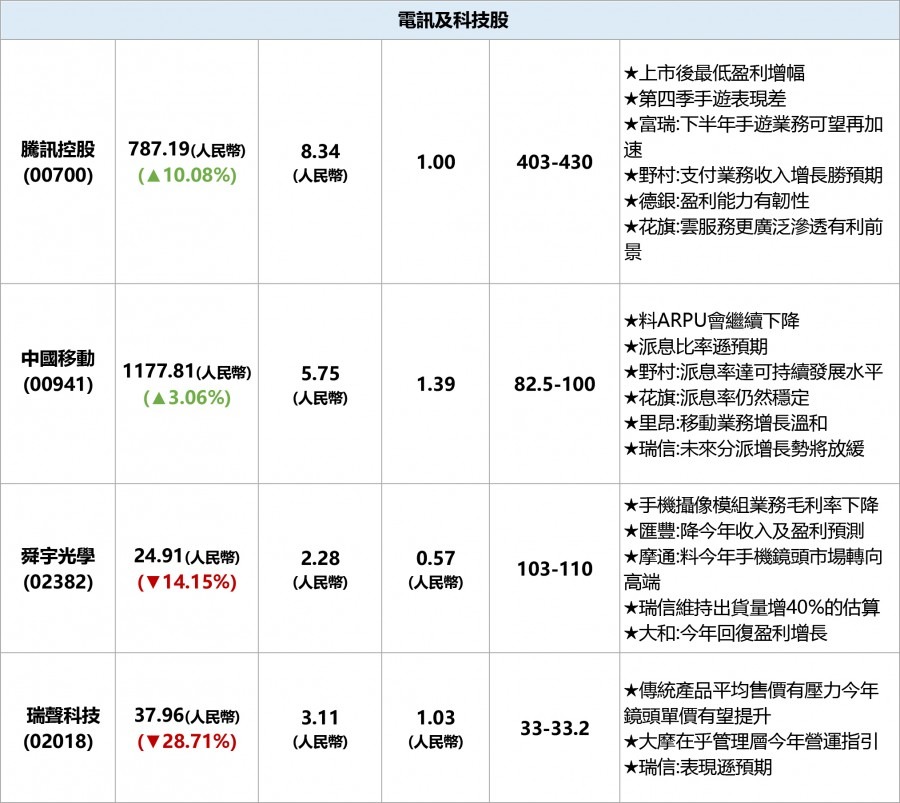Select the 1177.81 profit value cell
900x803 pixels.
coord(187,372)
